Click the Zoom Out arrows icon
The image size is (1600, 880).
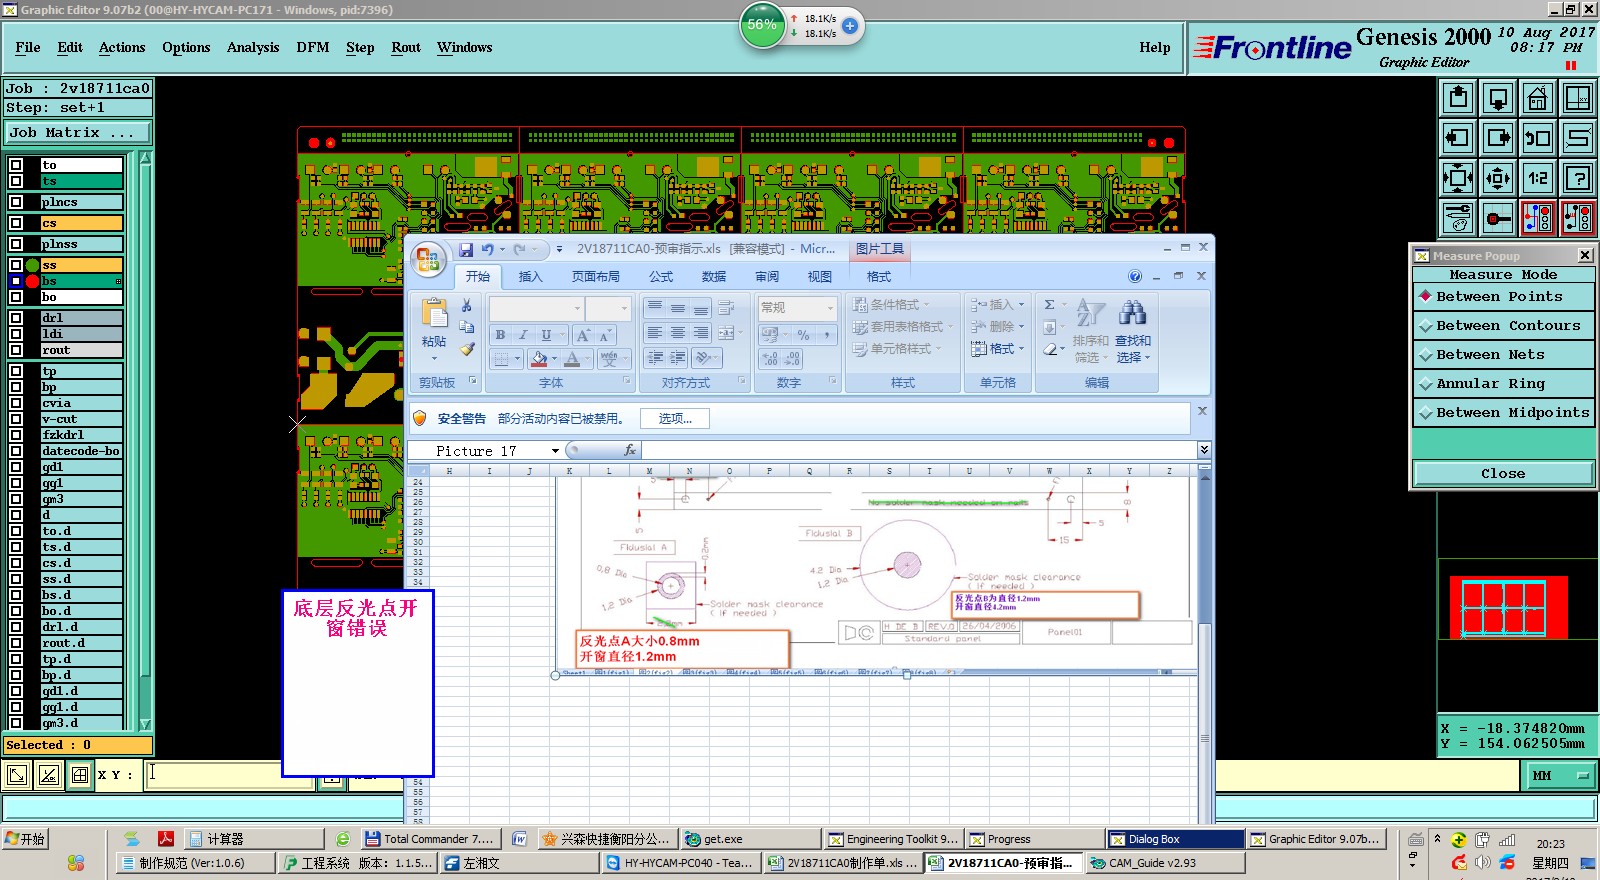click(x=1498, y=178)
